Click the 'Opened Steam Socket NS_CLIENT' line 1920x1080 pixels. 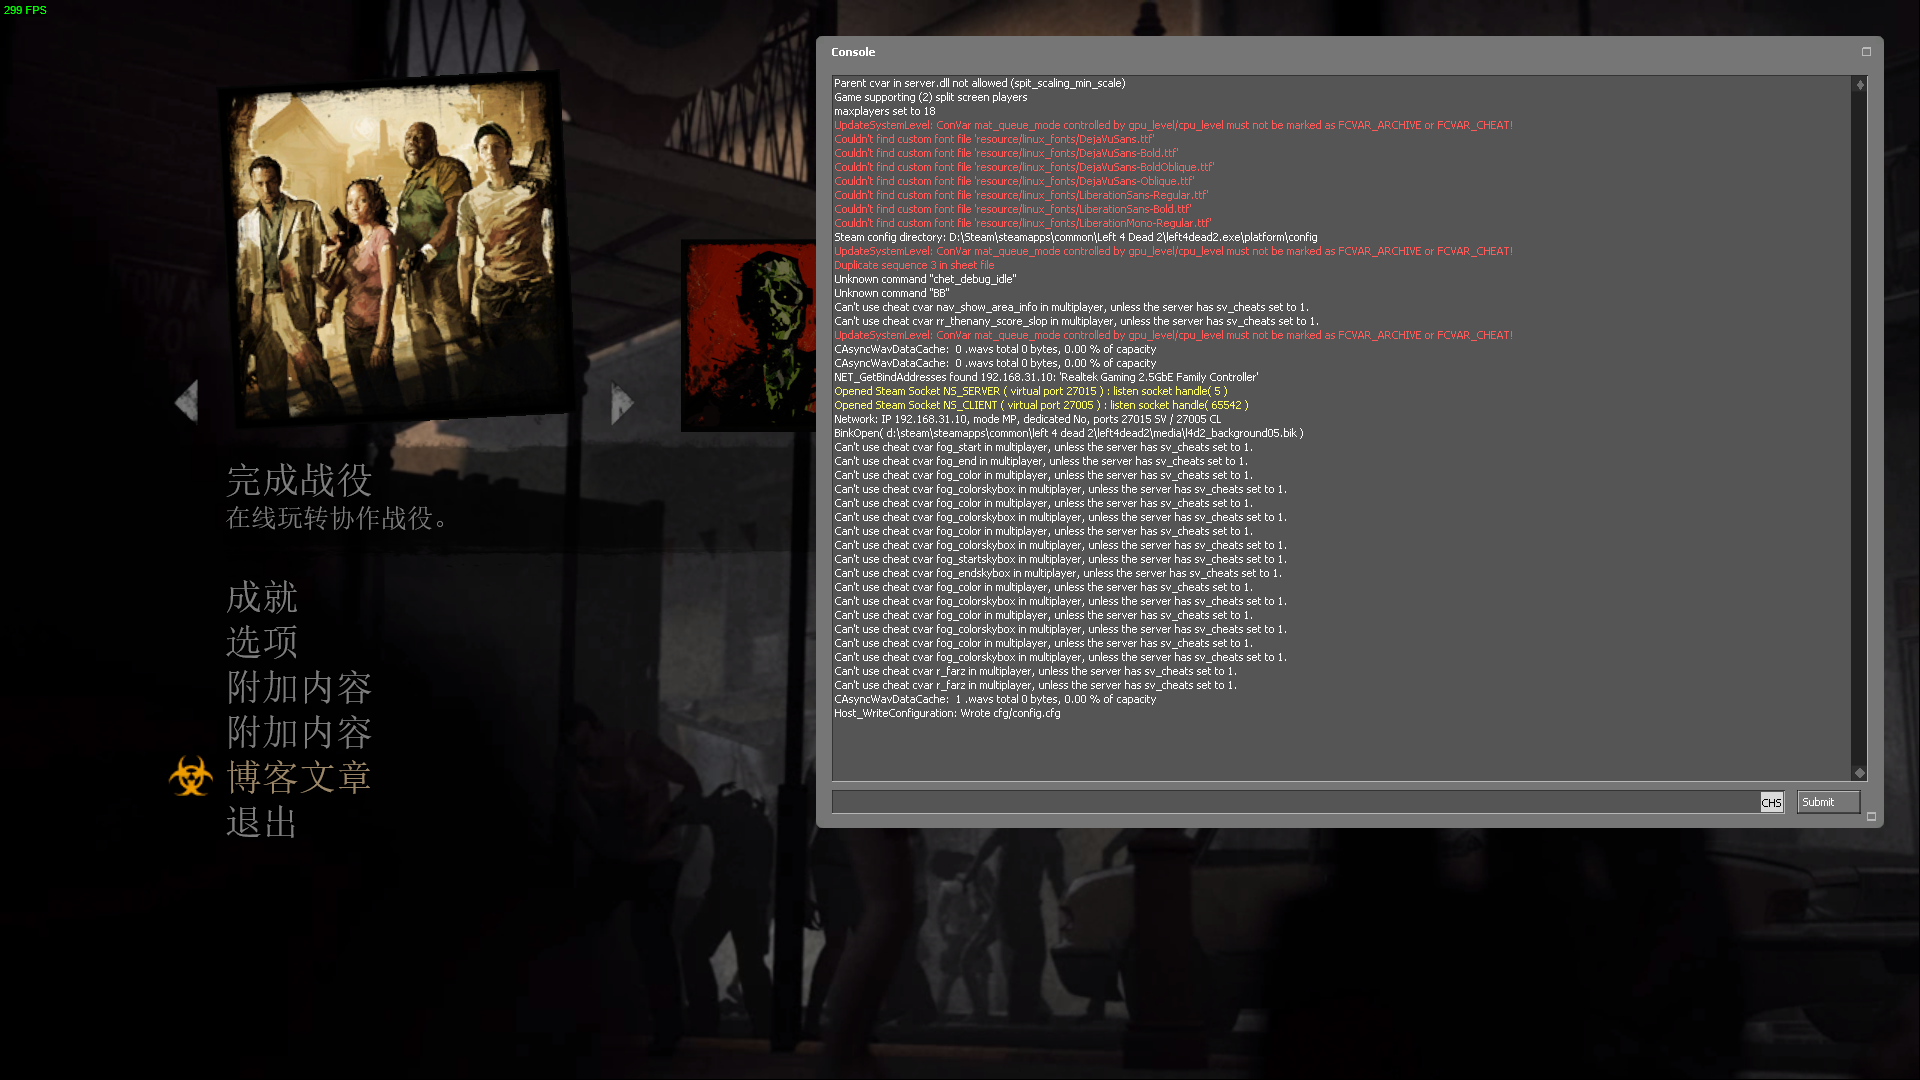1041,405
